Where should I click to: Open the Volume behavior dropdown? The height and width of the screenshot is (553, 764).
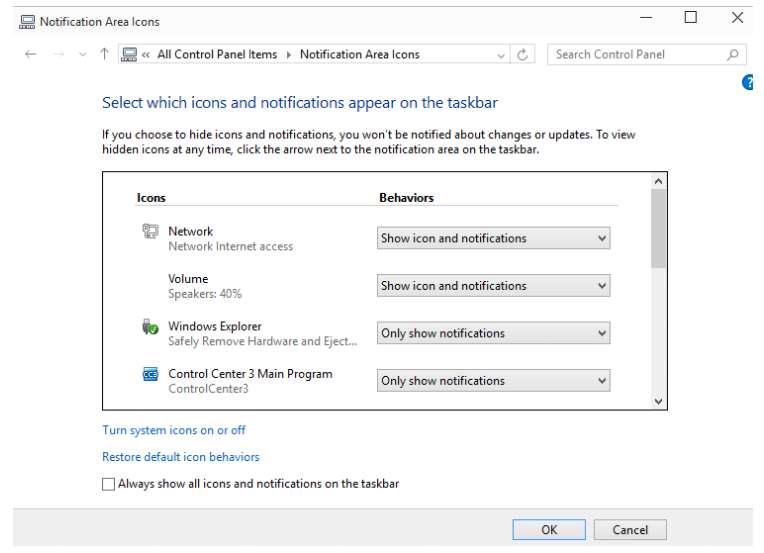tap(494, 286)
